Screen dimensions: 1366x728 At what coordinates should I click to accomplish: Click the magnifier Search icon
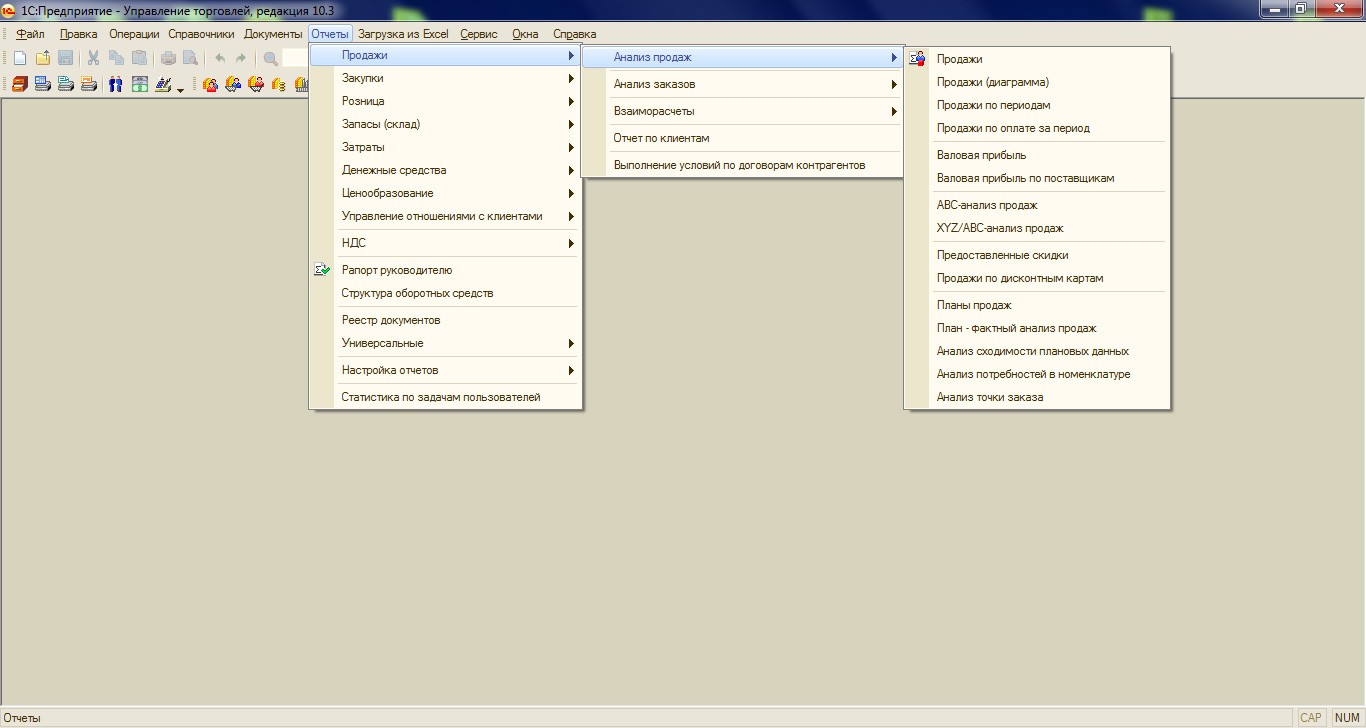pos(270,58)
